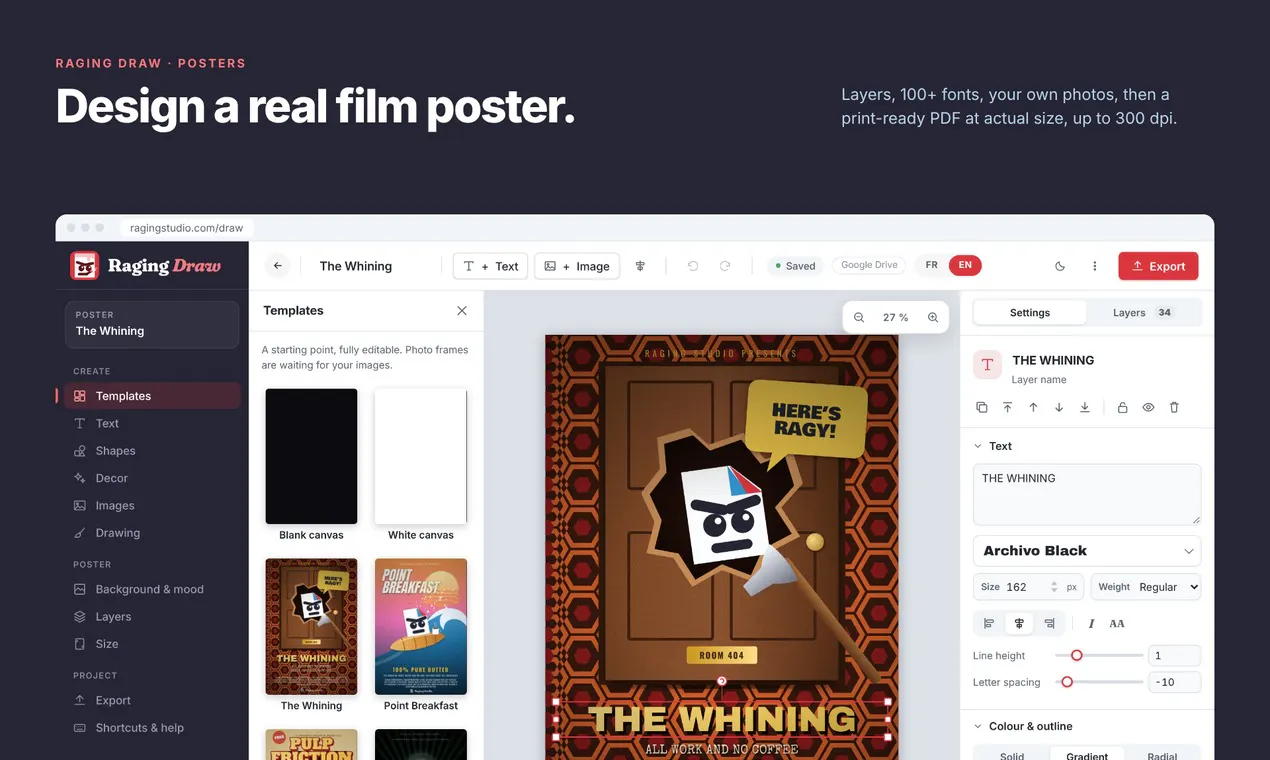1270x760 pixels.
Task: Click the THE WHINING text area
Action: [x=1087, y=494]
